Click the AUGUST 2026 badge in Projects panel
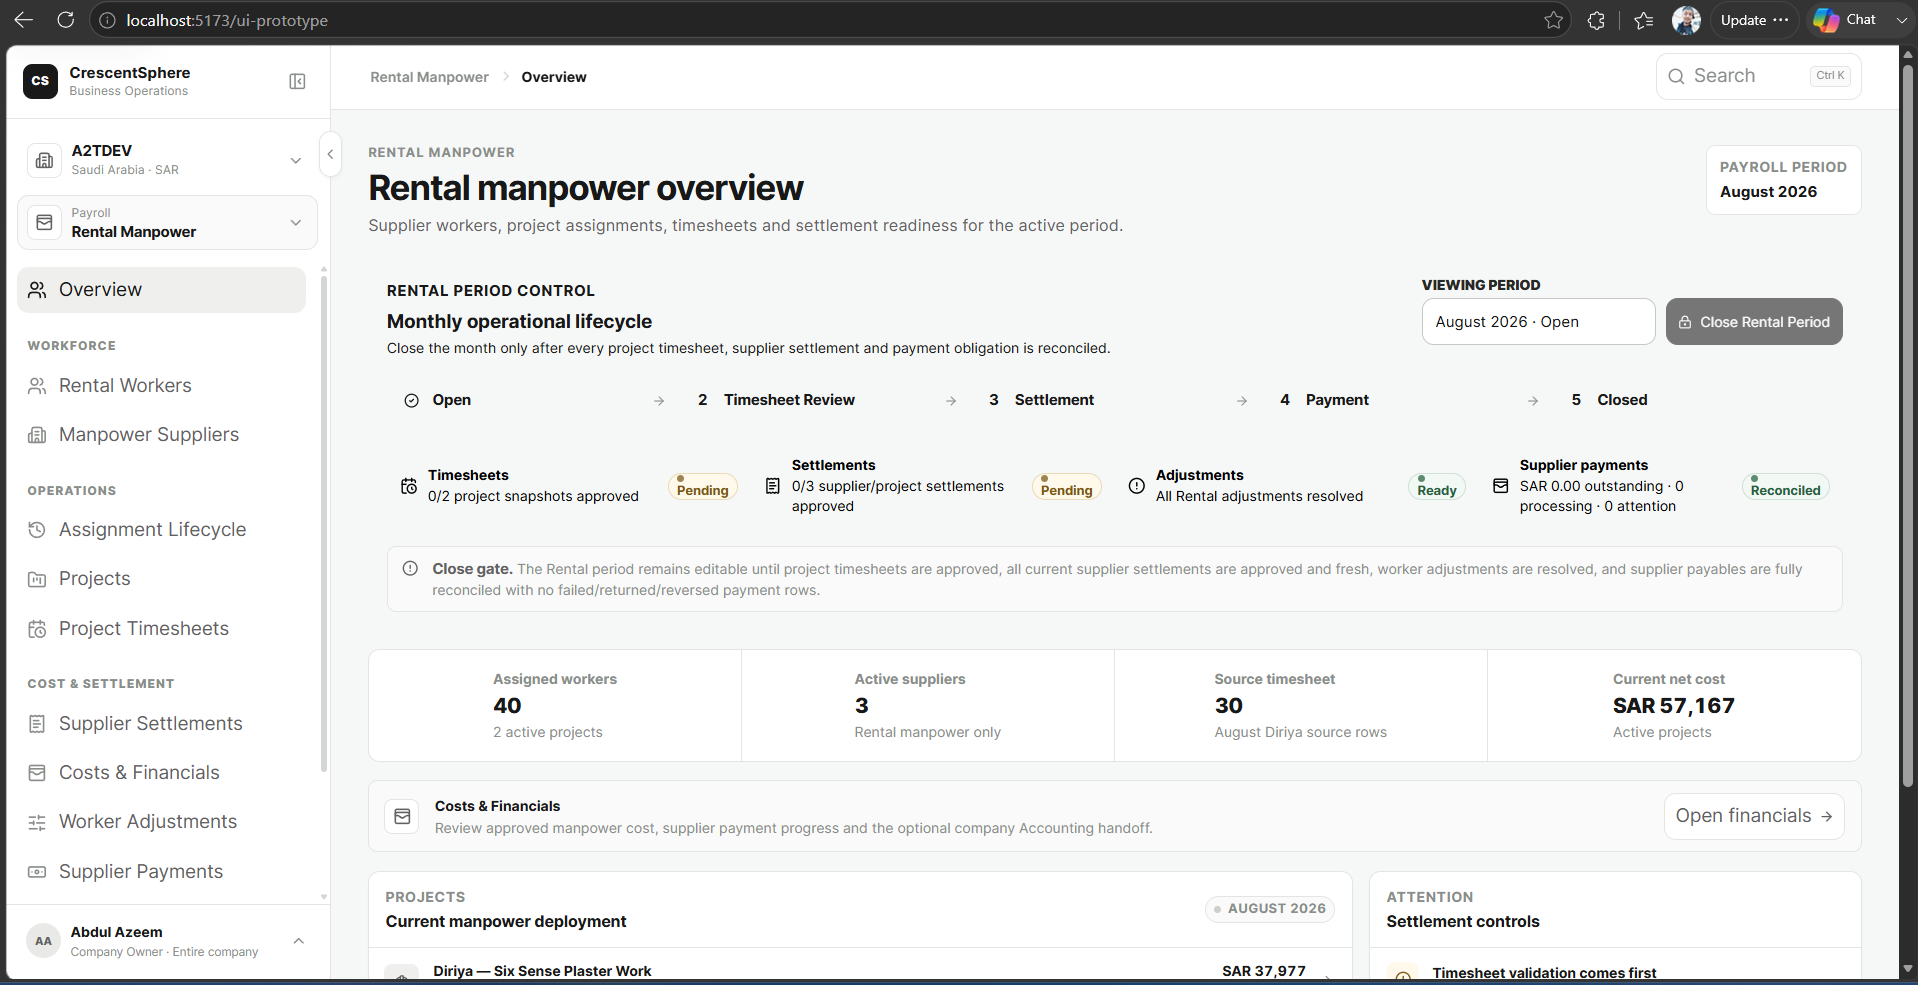This screenshot has height=985, width=1918. 1269,909
